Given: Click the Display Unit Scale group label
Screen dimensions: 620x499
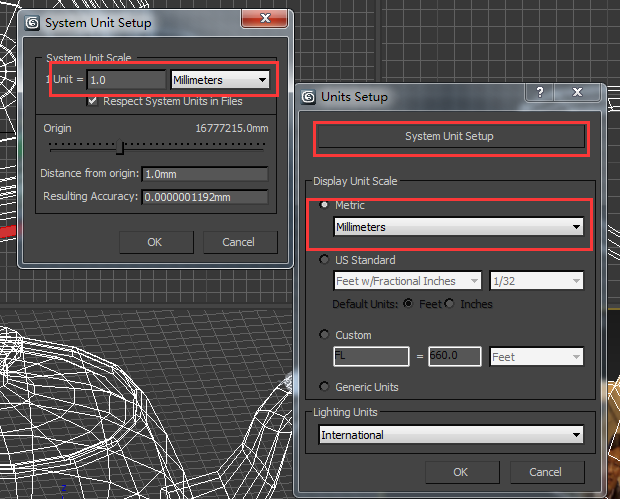Looking at the screenshot, I should point(355,181).
